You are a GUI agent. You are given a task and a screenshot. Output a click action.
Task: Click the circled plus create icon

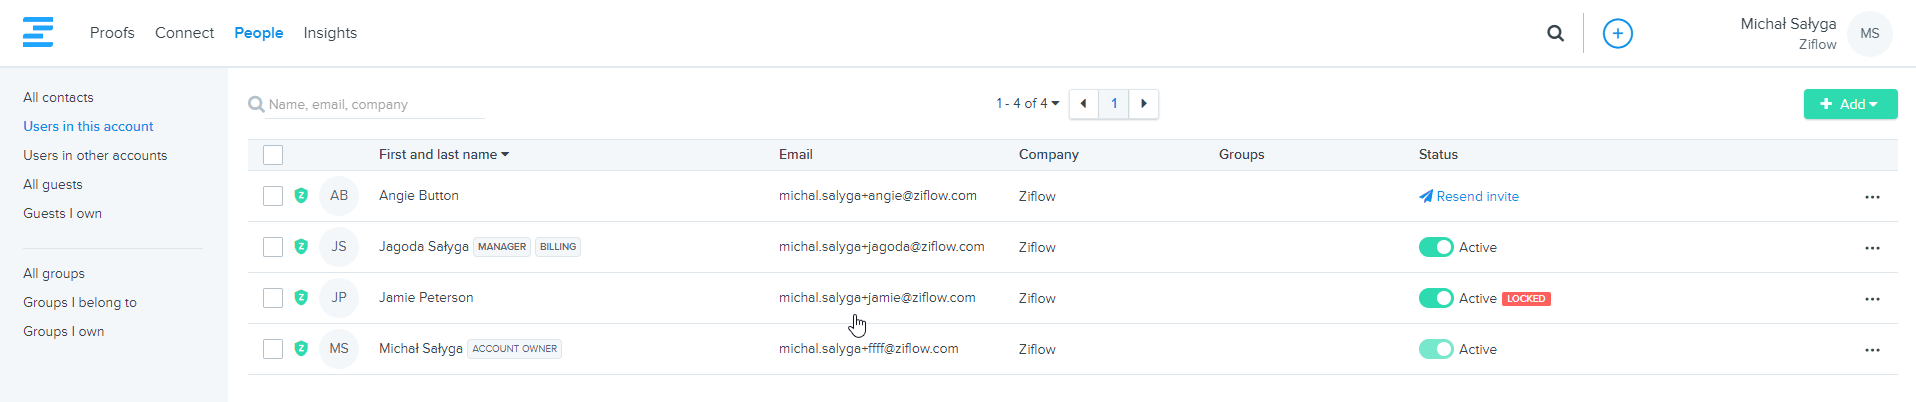point(1617,33)
